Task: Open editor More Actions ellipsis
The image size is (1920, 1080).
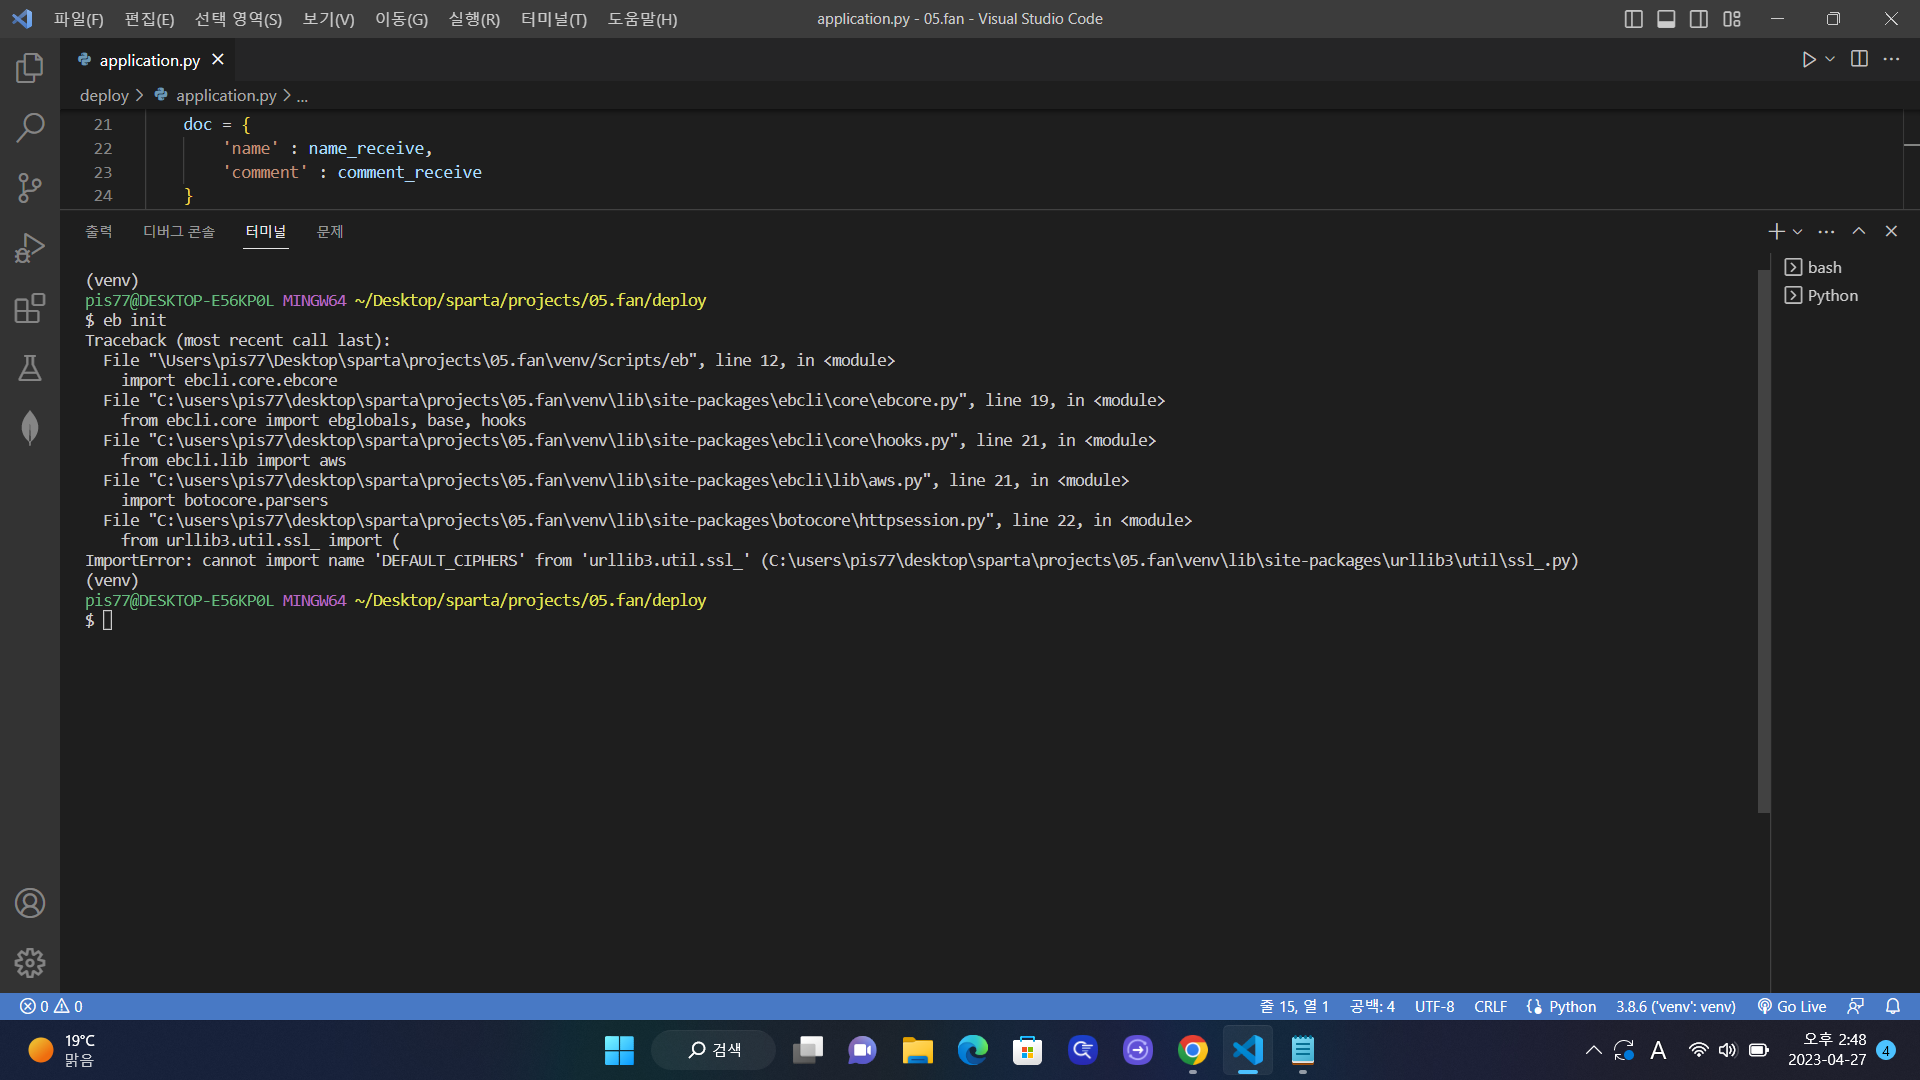Action: point(1891,60)
